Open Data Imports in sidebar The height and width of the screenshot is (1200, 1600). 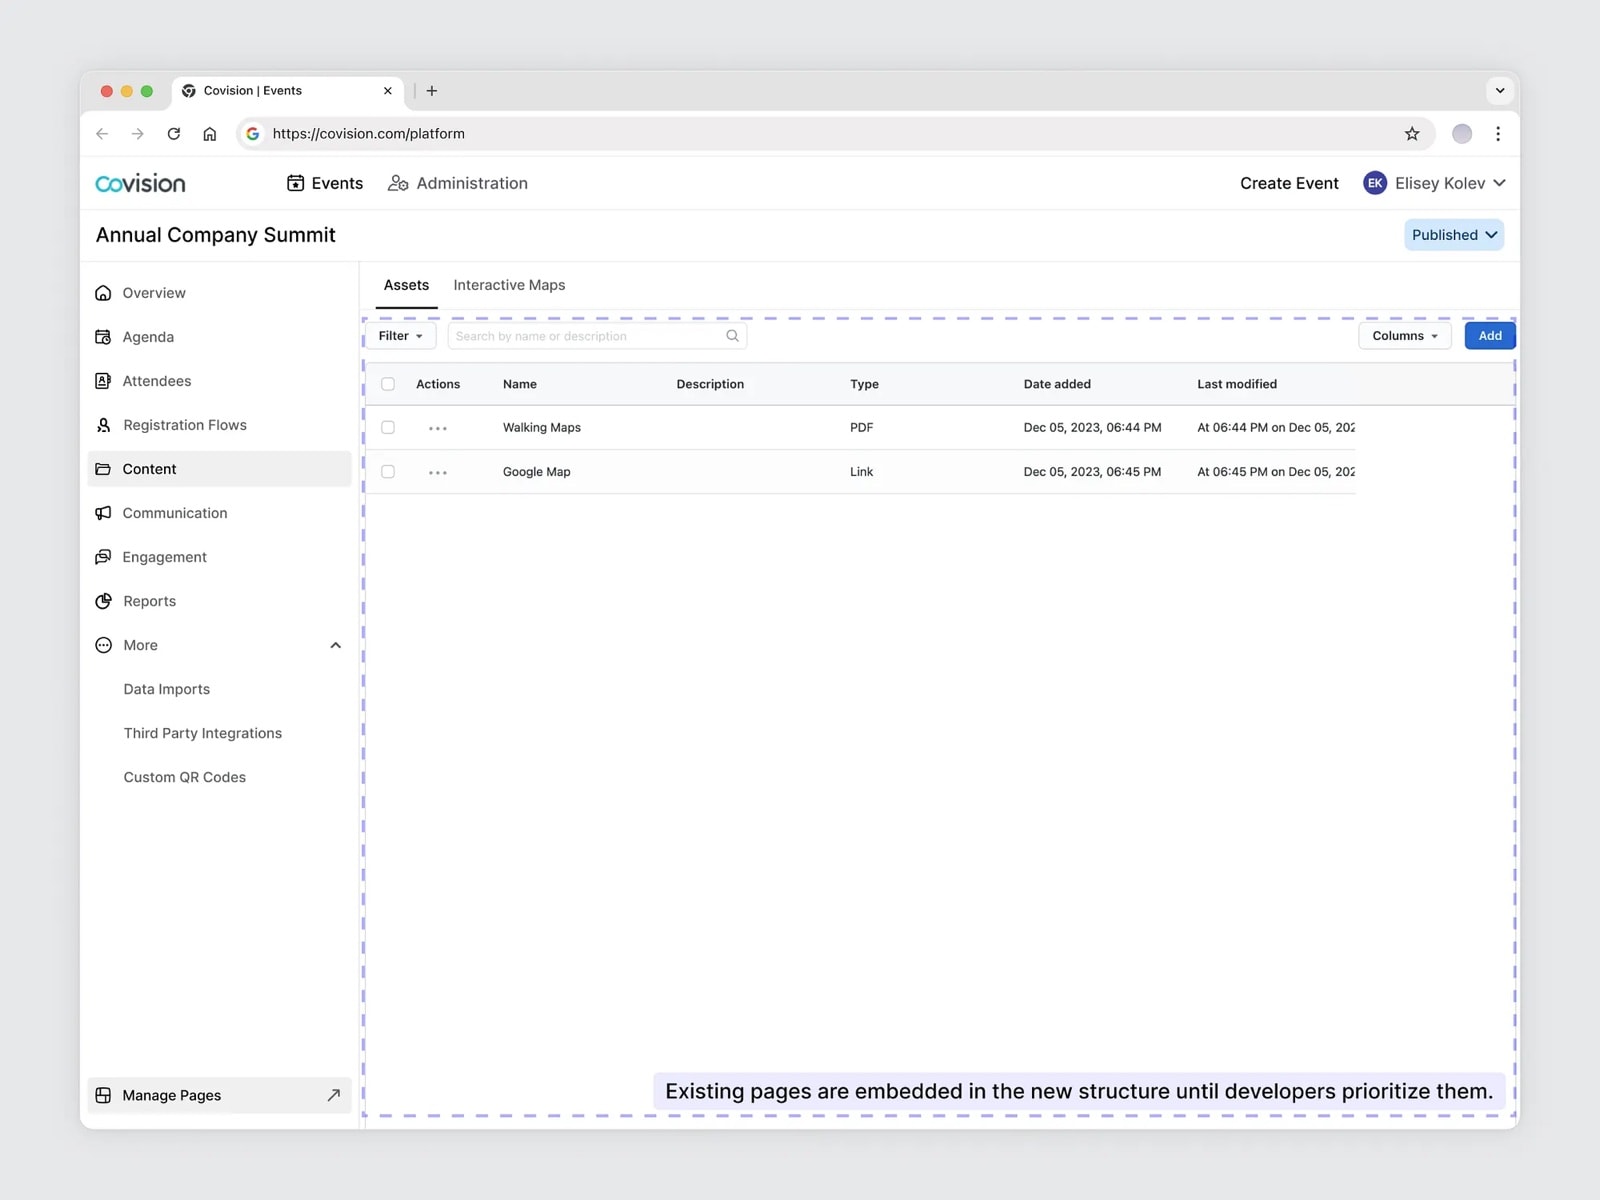(x=167, y=689)
